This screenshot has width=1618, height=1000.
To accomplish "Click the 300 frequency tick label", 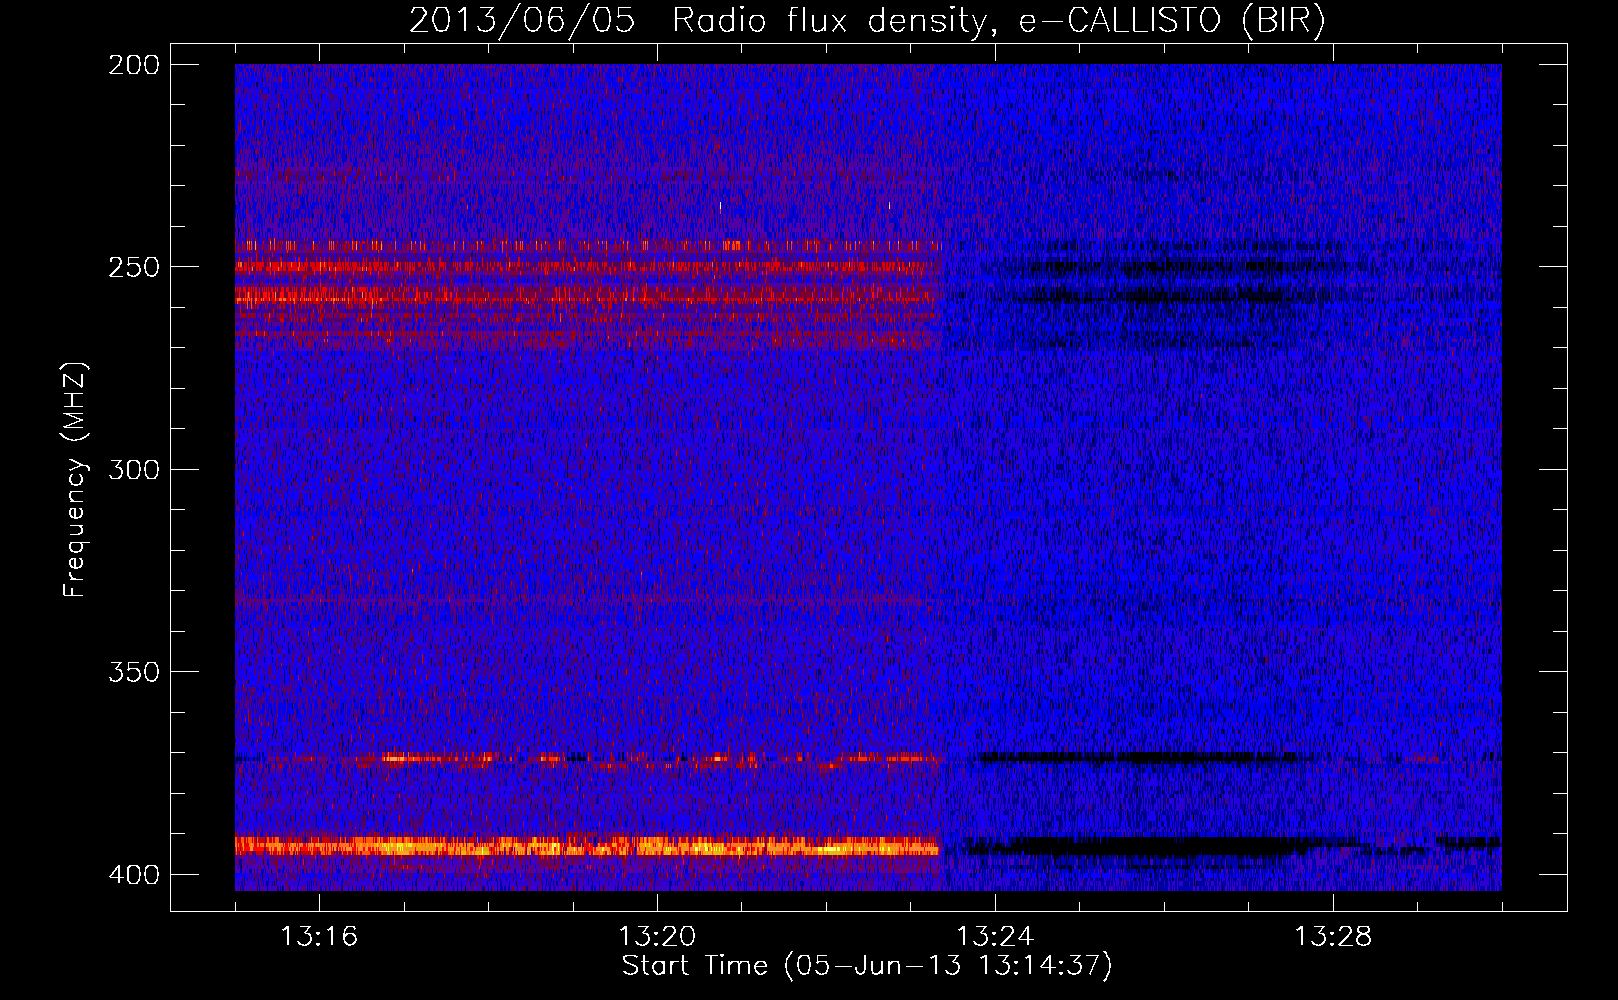I will point(134,470).
